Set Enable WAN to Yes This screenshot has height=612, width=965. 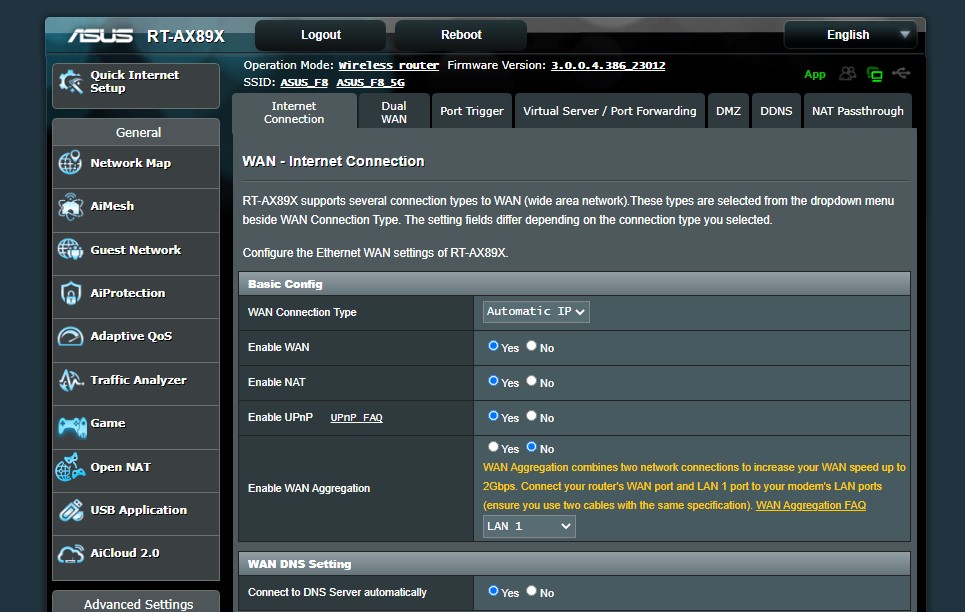(493, 346)
